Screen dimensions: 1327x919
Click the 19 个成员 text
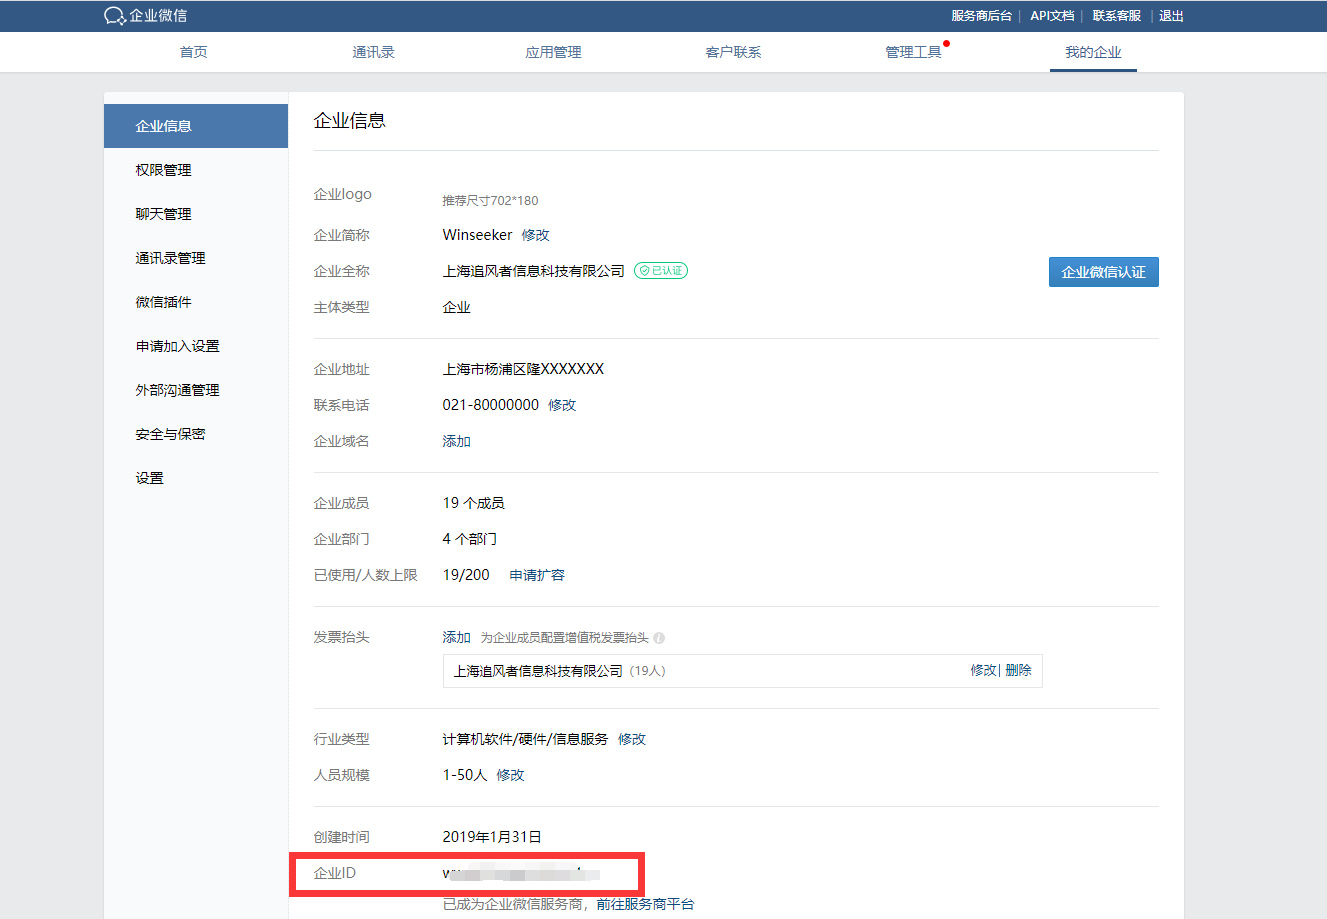pyautogui.click(x=474, y=503)
